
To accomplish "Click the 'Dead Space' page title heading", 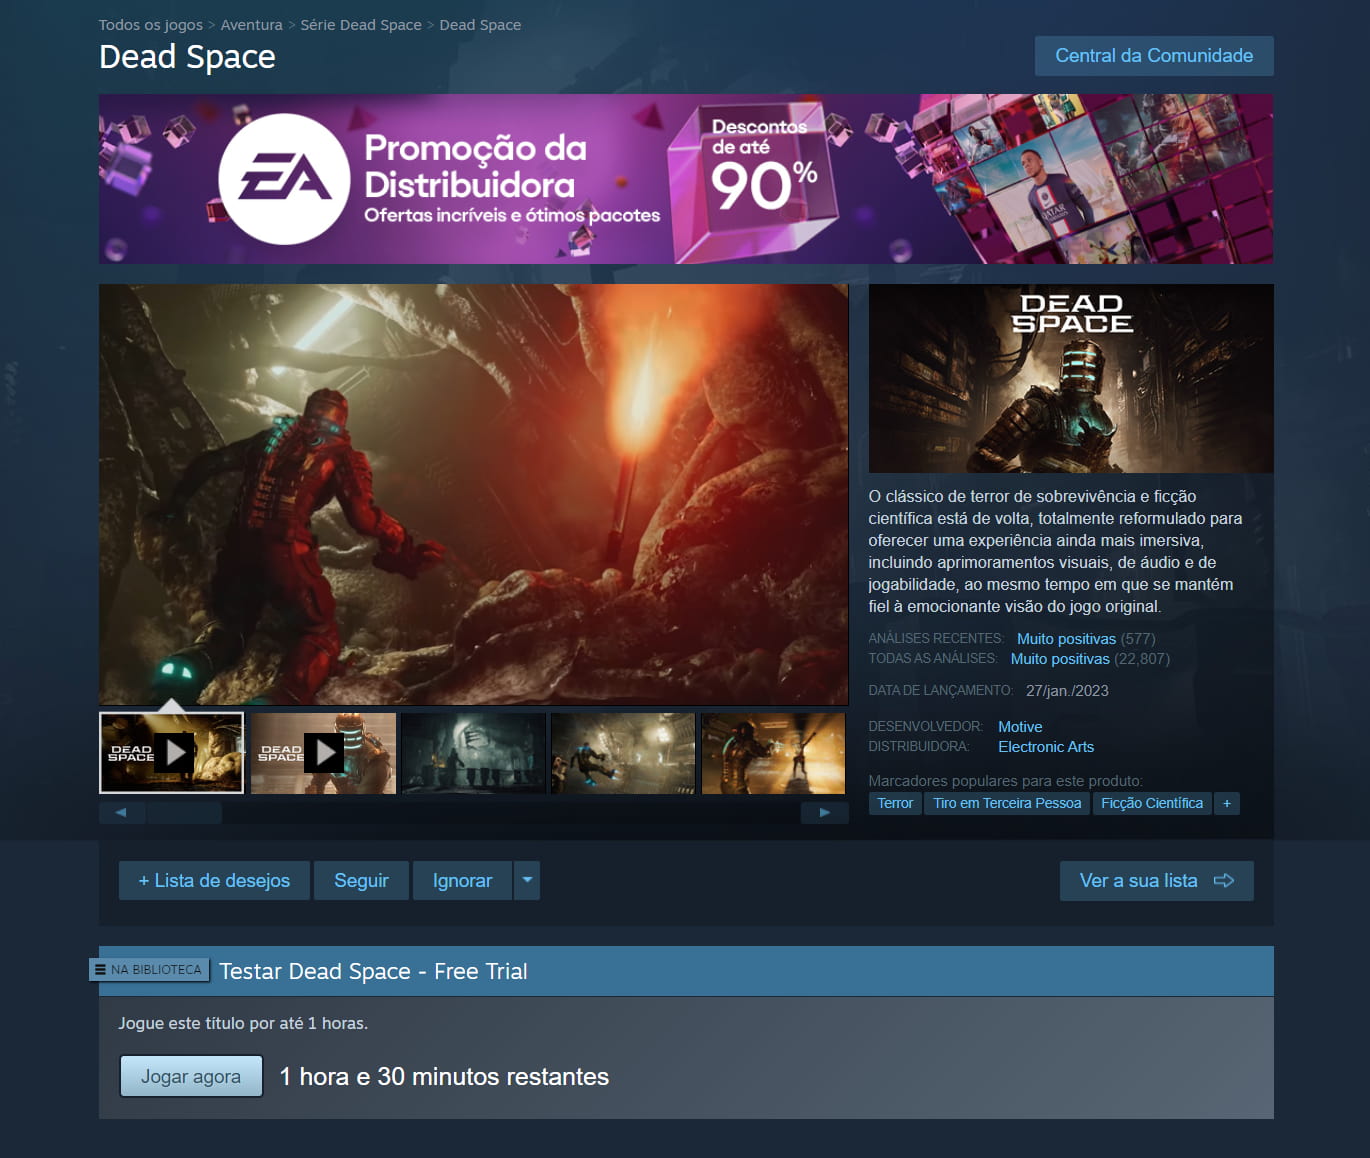I will pos(187,57).
